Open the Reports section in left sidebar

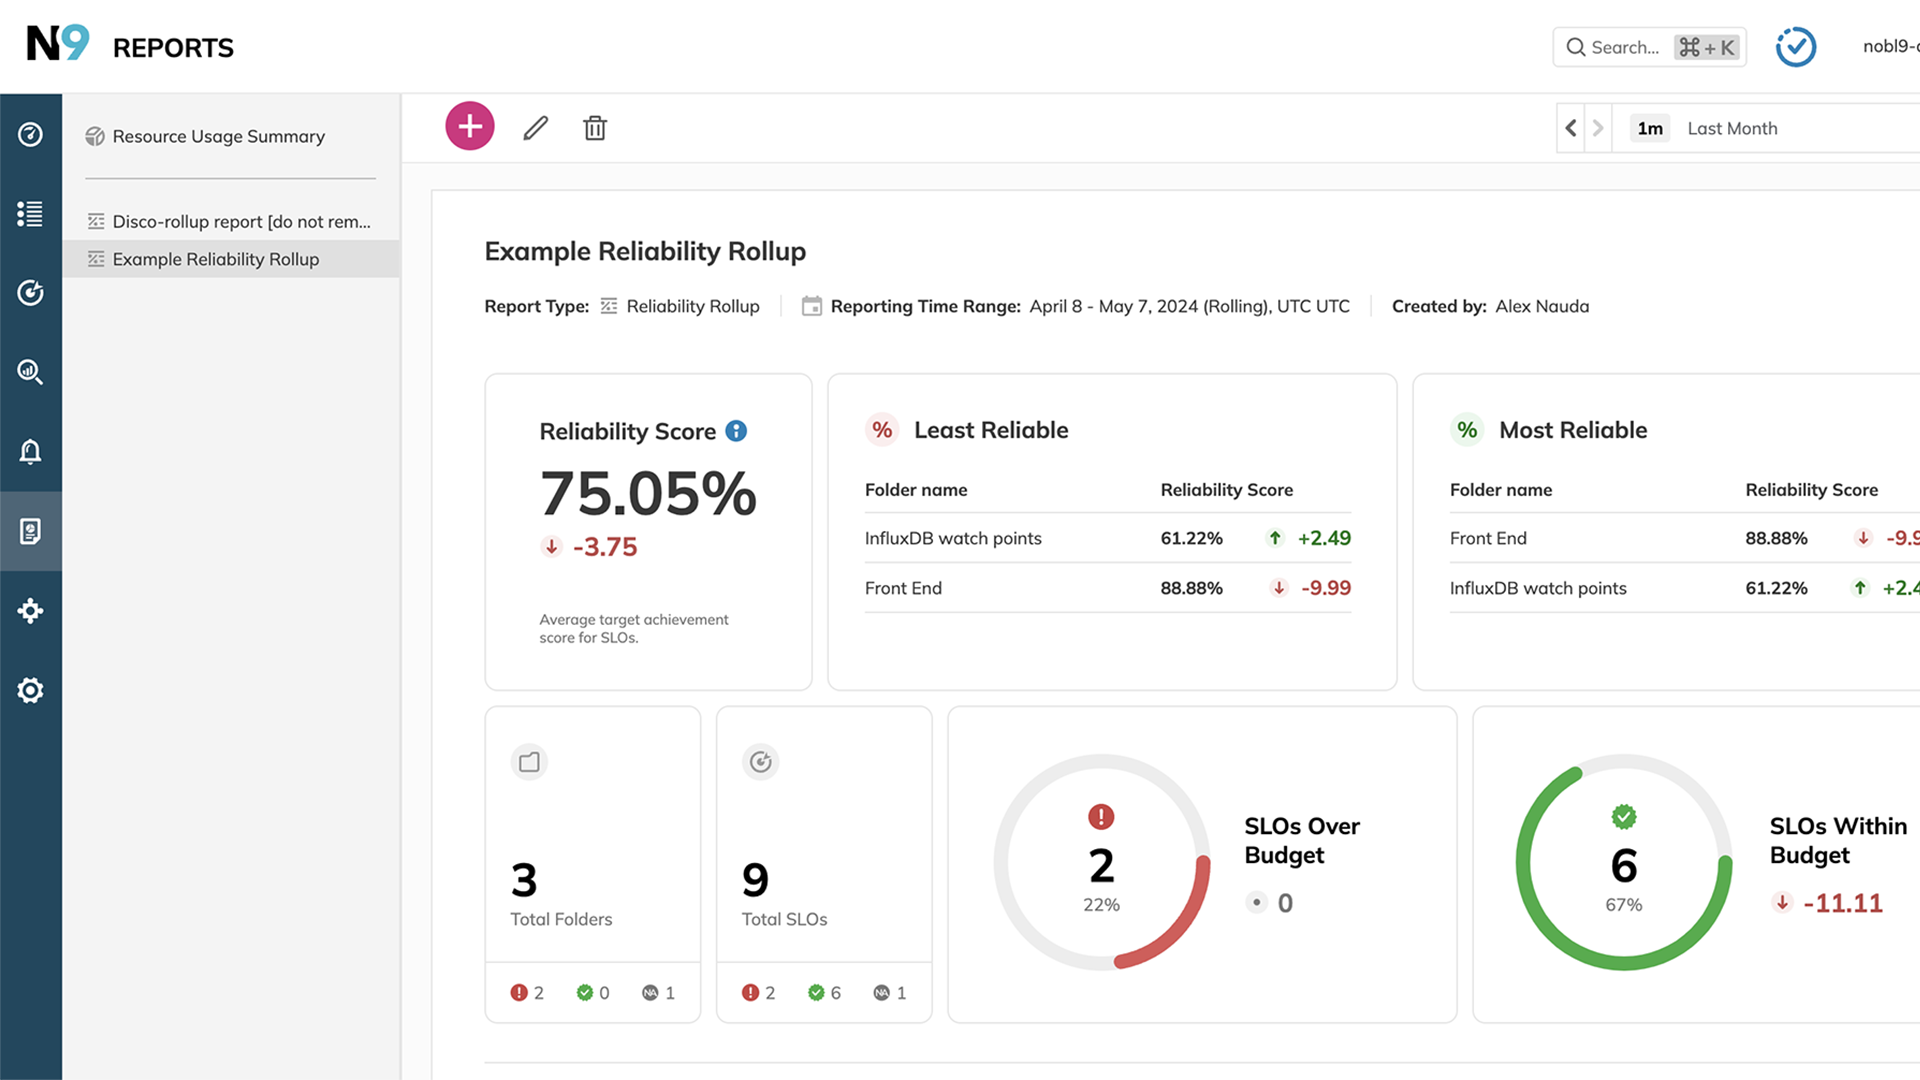30,531
